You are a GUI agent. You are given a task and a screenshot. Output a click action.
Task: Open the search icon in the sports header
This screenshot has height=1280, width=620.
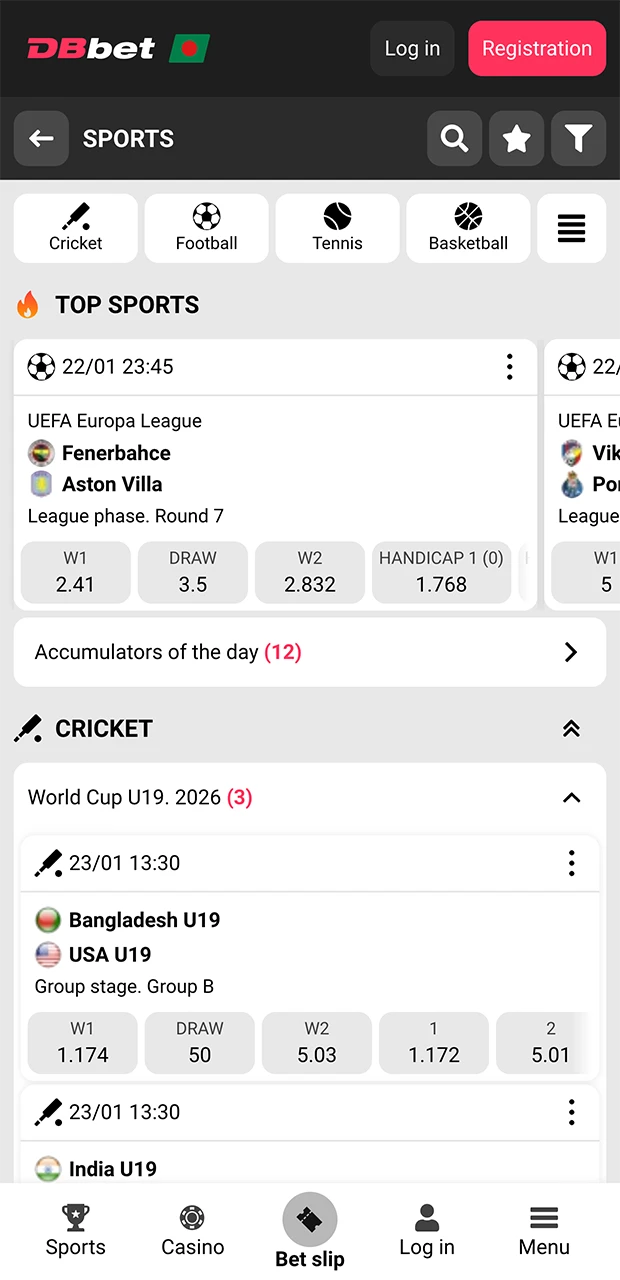coord(454,138)
